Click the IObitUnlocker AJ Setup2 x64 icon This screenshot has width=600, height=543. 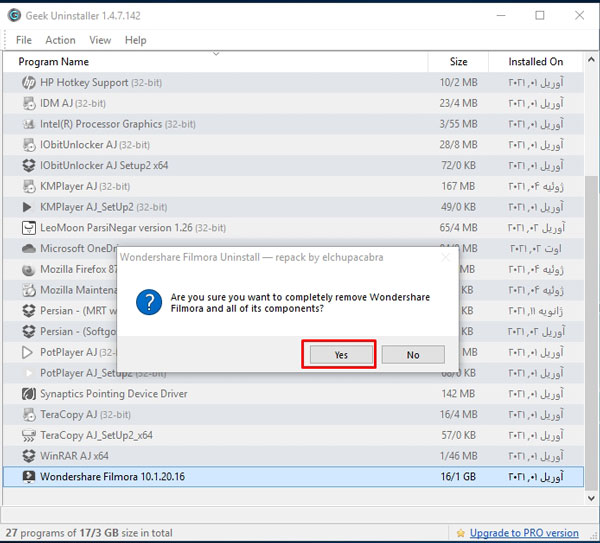[29, 165]
